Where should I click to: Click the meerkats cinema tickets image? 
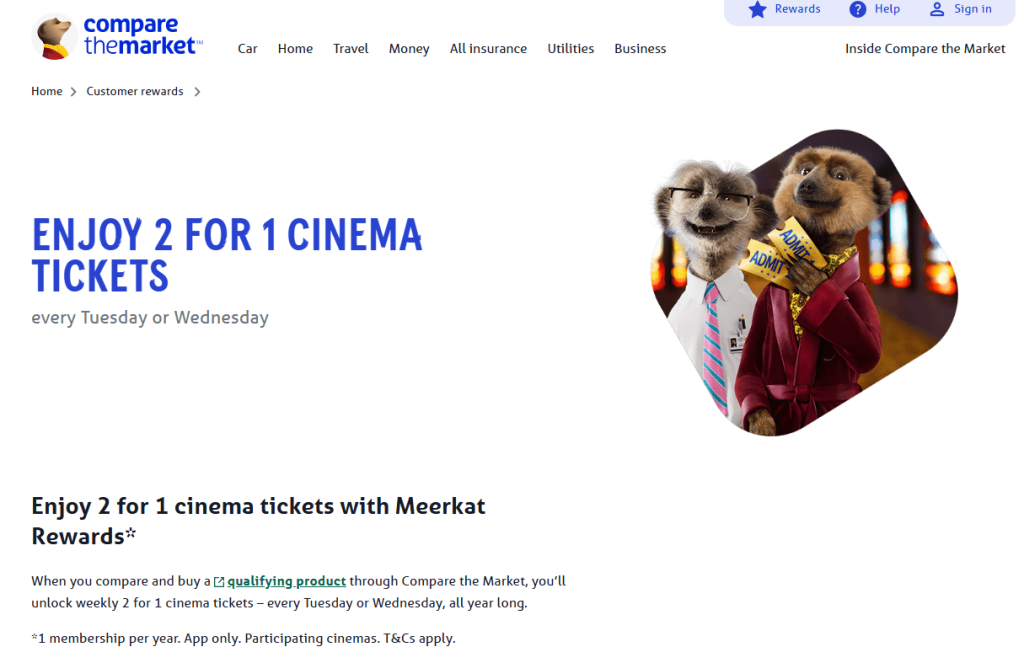(x=805, y=283)
